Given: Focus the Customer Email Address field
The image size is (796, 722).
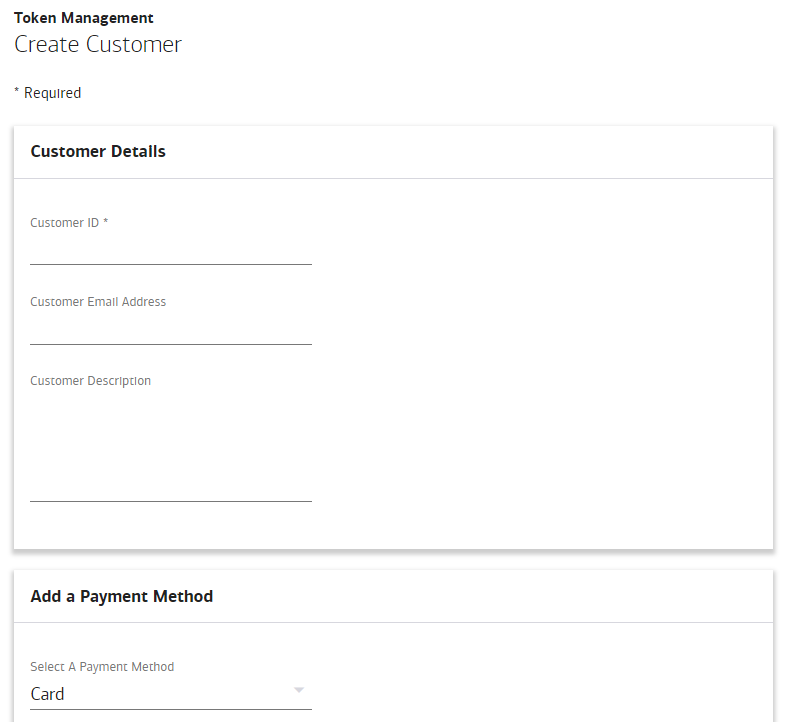Looking at the screenshot, I should [170, 330].
